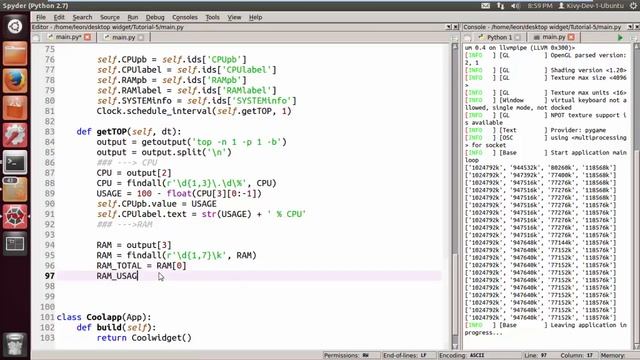Switch to the Python 1 console tab
640x360 pixels.
[499, 37]
